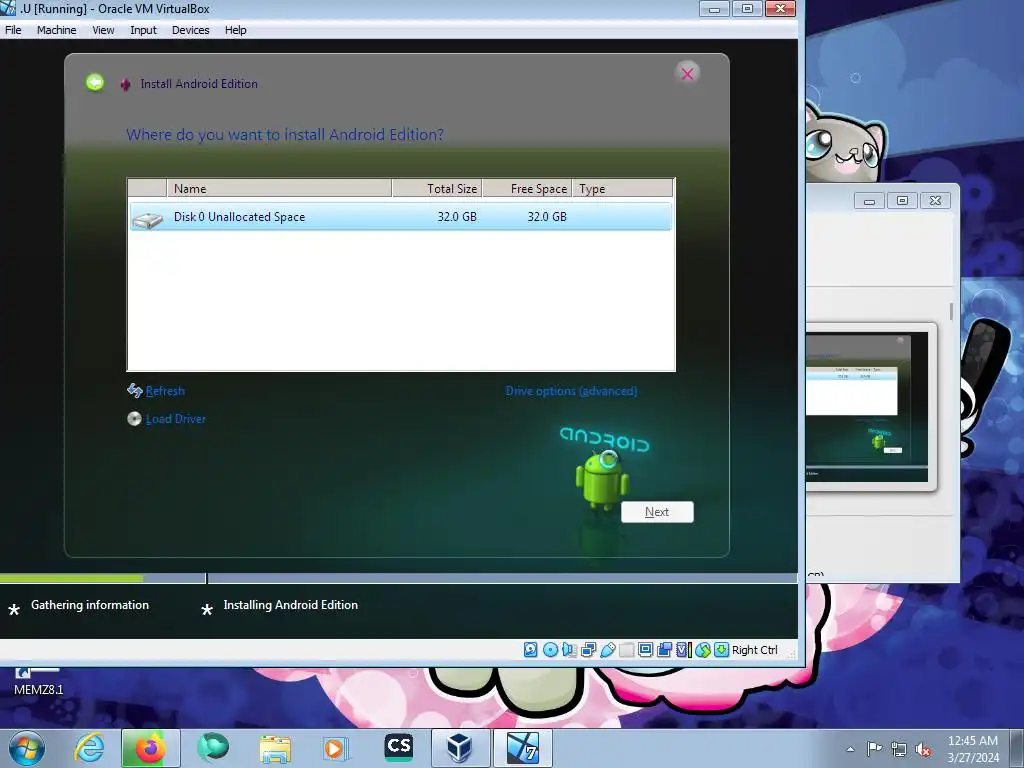The width and height of the screenshot is (1024, 768).
Task: Open the Windows Start menu orb
Action: 27,748
